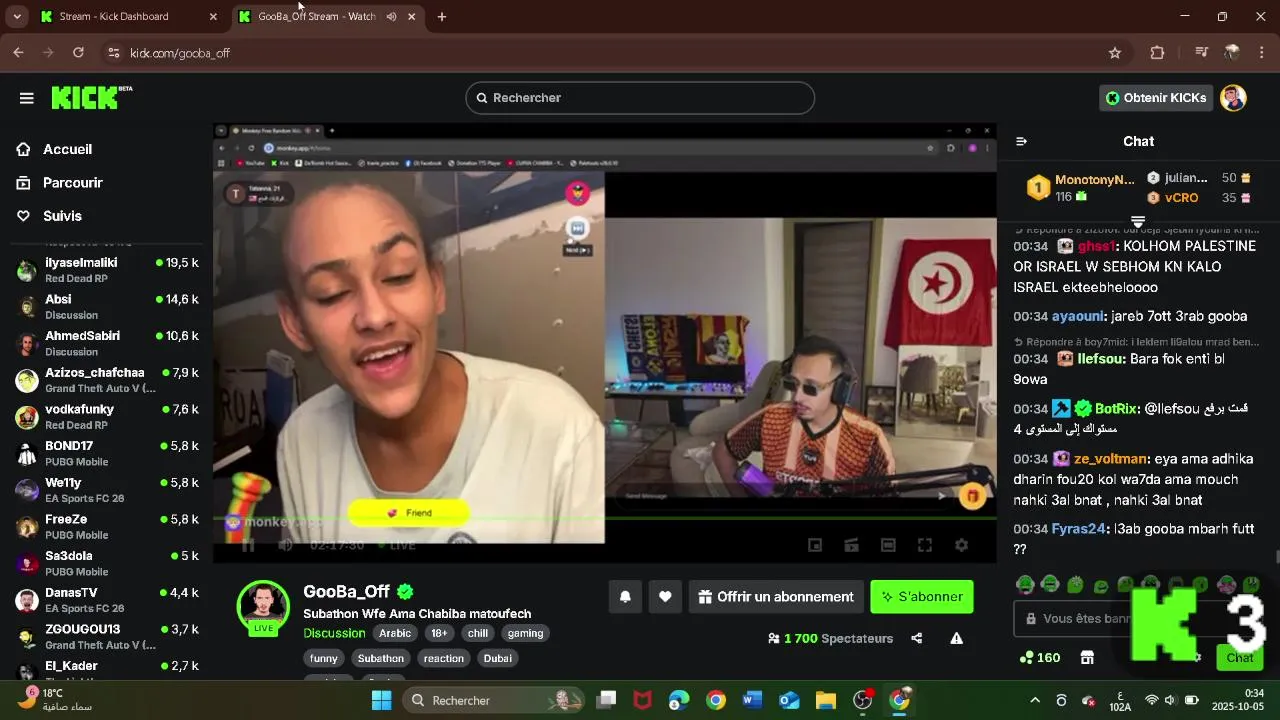Screen dimensions: 1280x720
Task: Click the S'abonner button
Action: pyautogui.click(x=922, y=597)
